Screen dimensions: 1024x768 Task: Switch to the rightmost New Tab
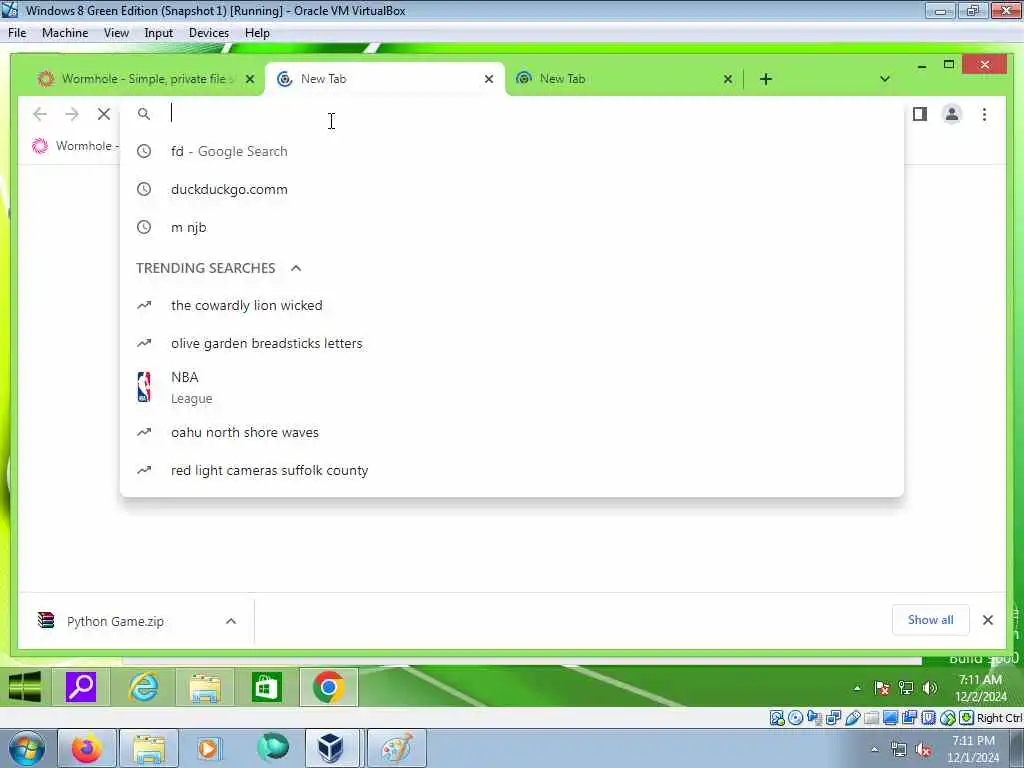click(624, 79)
